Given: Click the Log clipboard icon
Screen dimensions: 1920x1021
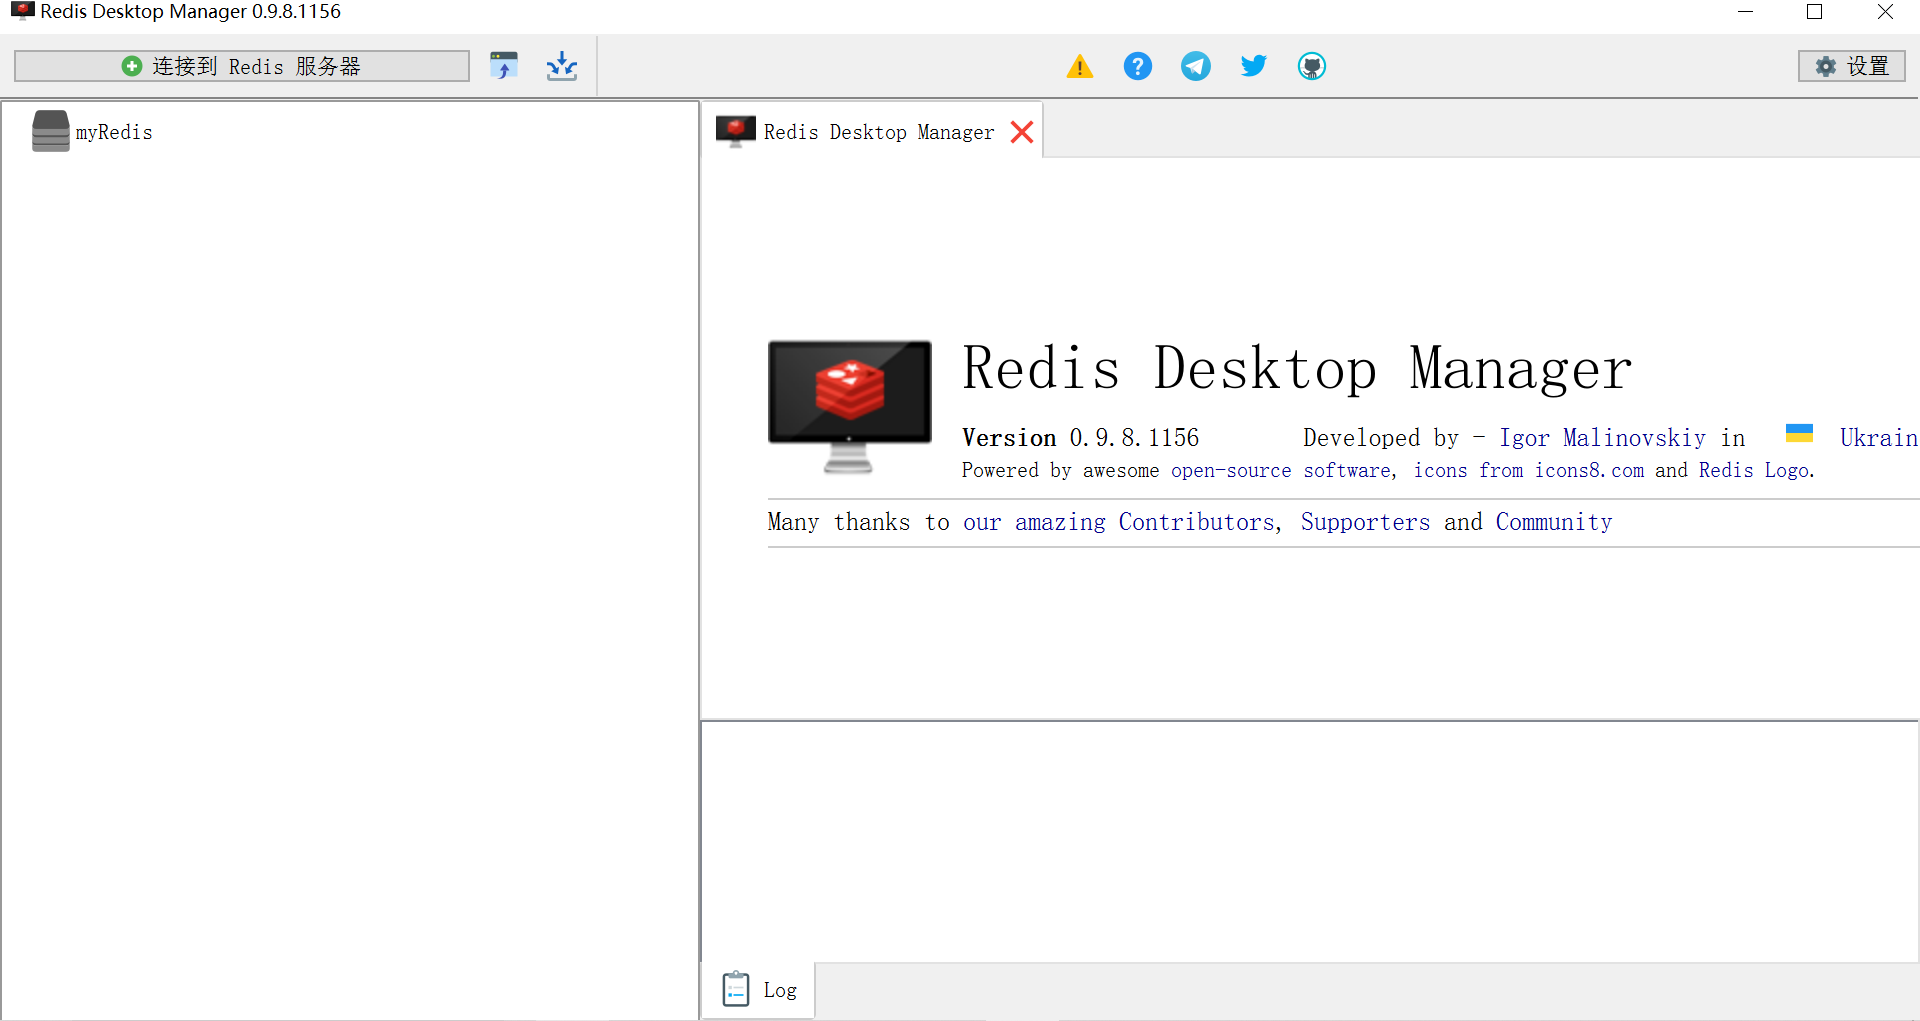Looking at the screenshot, I should pos(736,989).
